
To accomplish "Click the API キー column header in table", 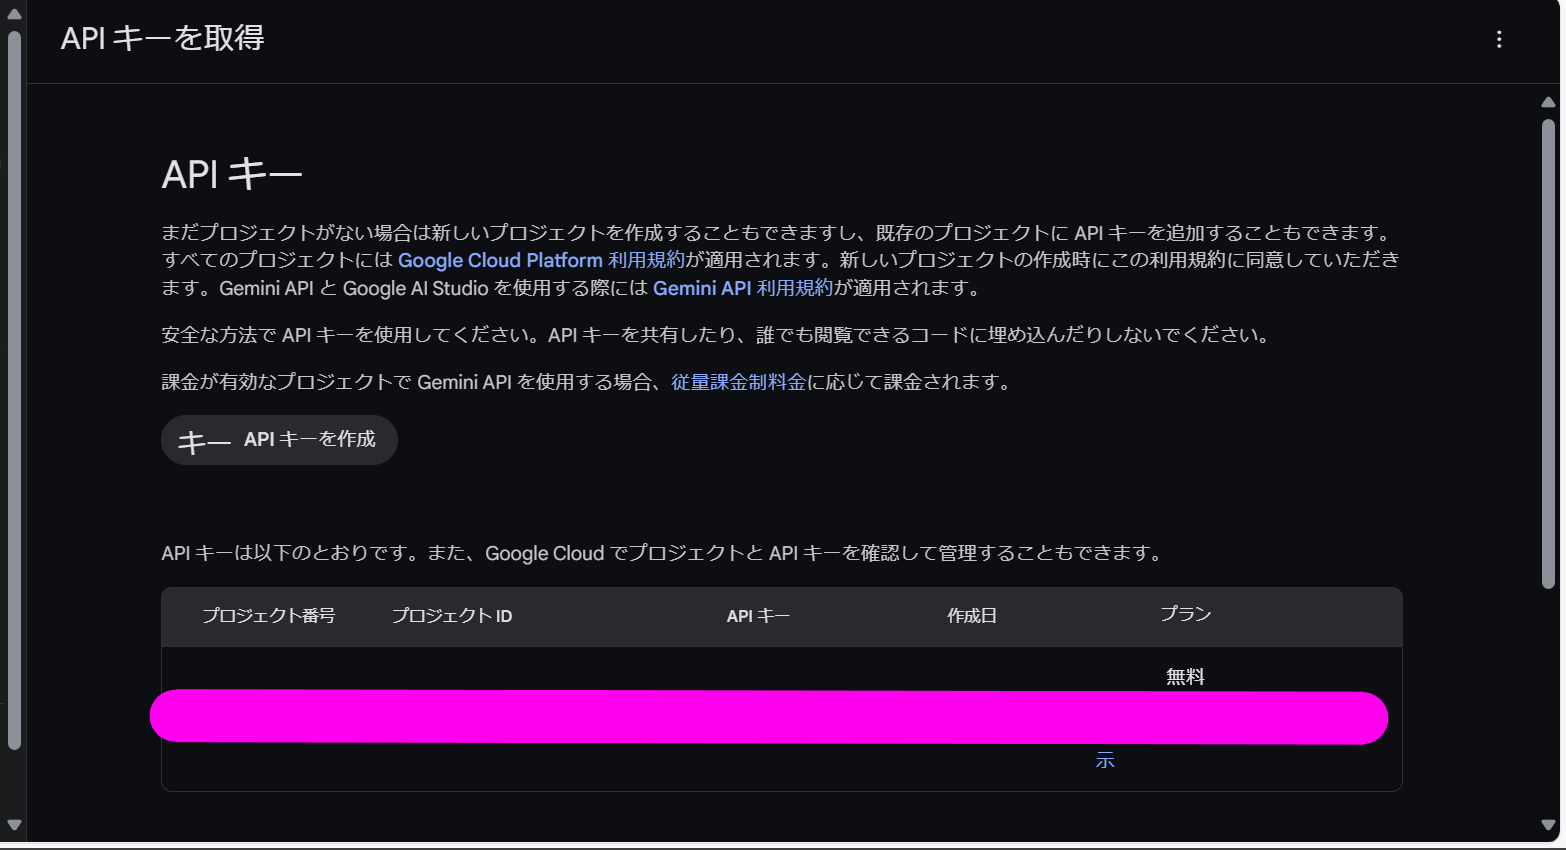I will tap(758, 616).
